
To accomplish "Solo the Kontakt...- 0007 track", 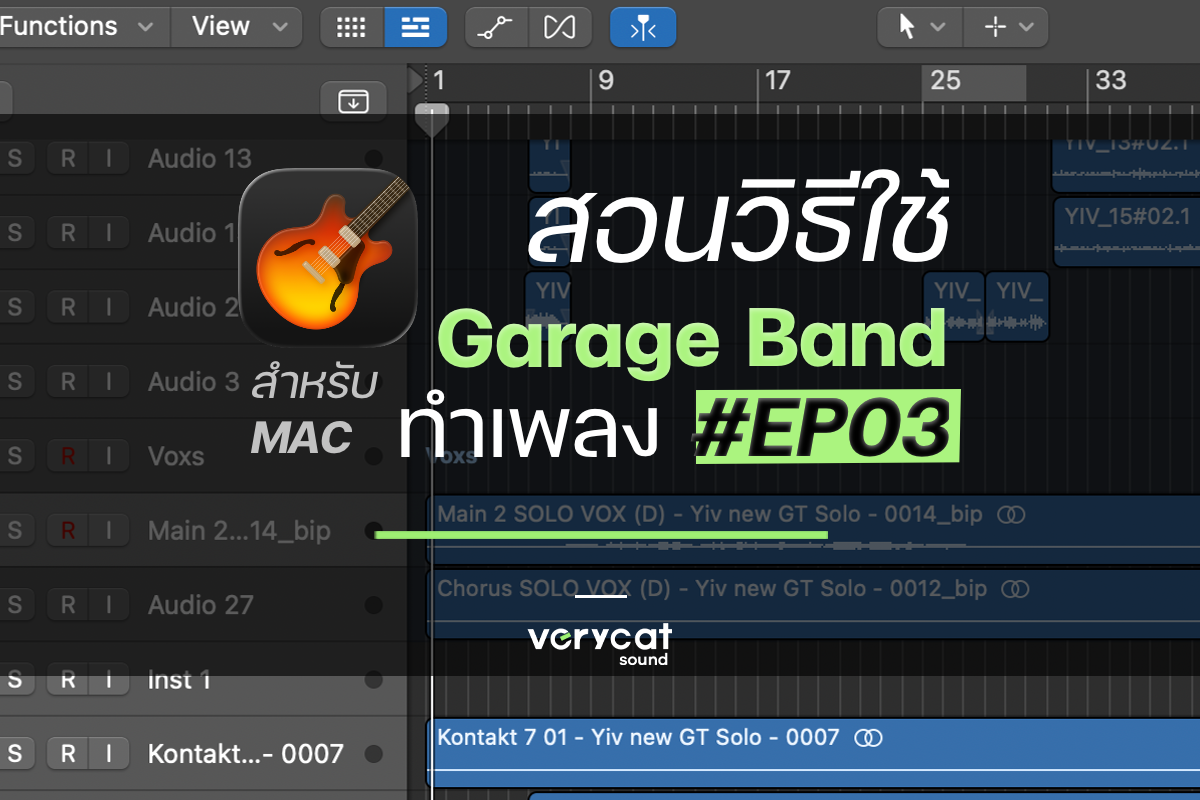I will tap(15, 754).
